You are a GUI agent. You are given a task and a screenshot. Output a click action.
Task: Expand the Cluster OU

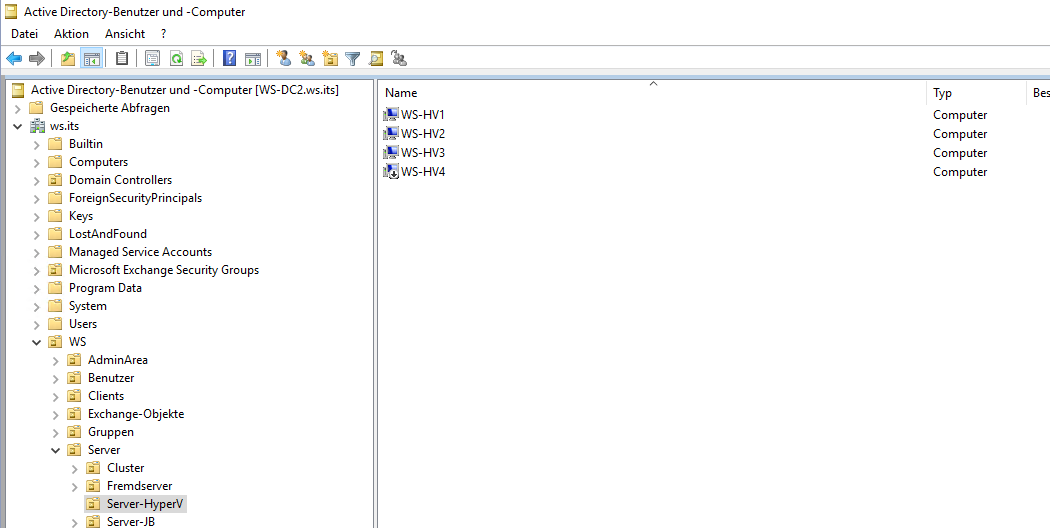[x=74, y=468]
